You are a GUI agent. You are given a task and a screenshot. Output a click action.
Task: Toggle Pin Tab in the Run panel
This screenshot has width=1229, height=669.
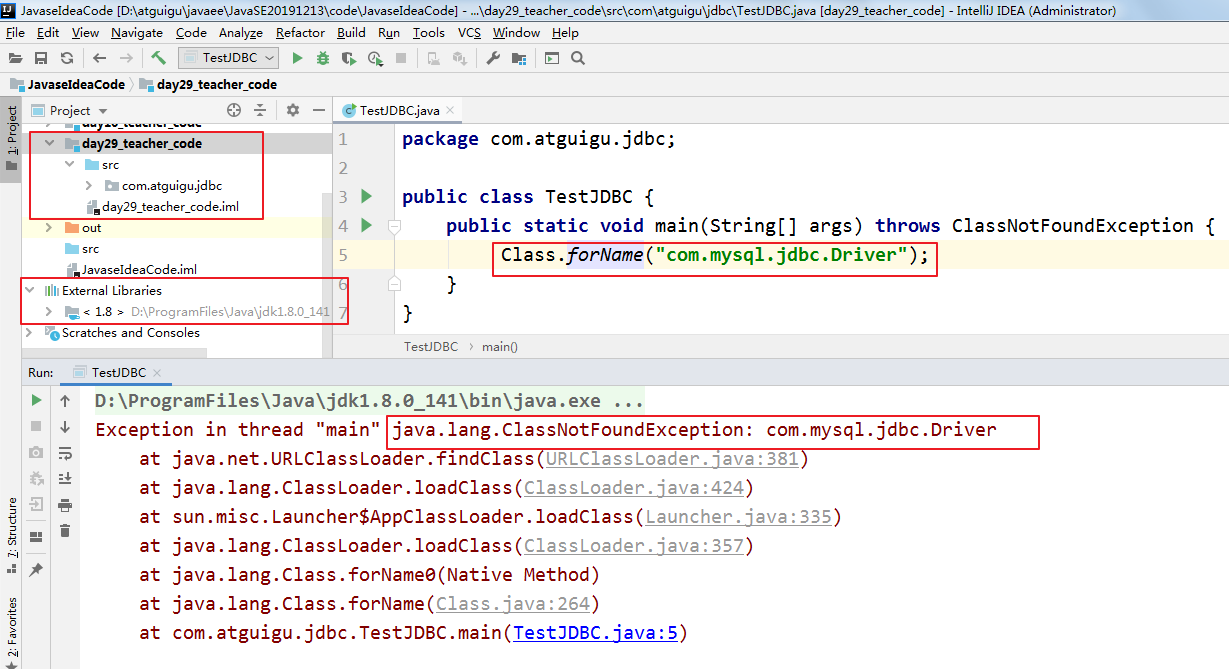[x=36, y=569]
